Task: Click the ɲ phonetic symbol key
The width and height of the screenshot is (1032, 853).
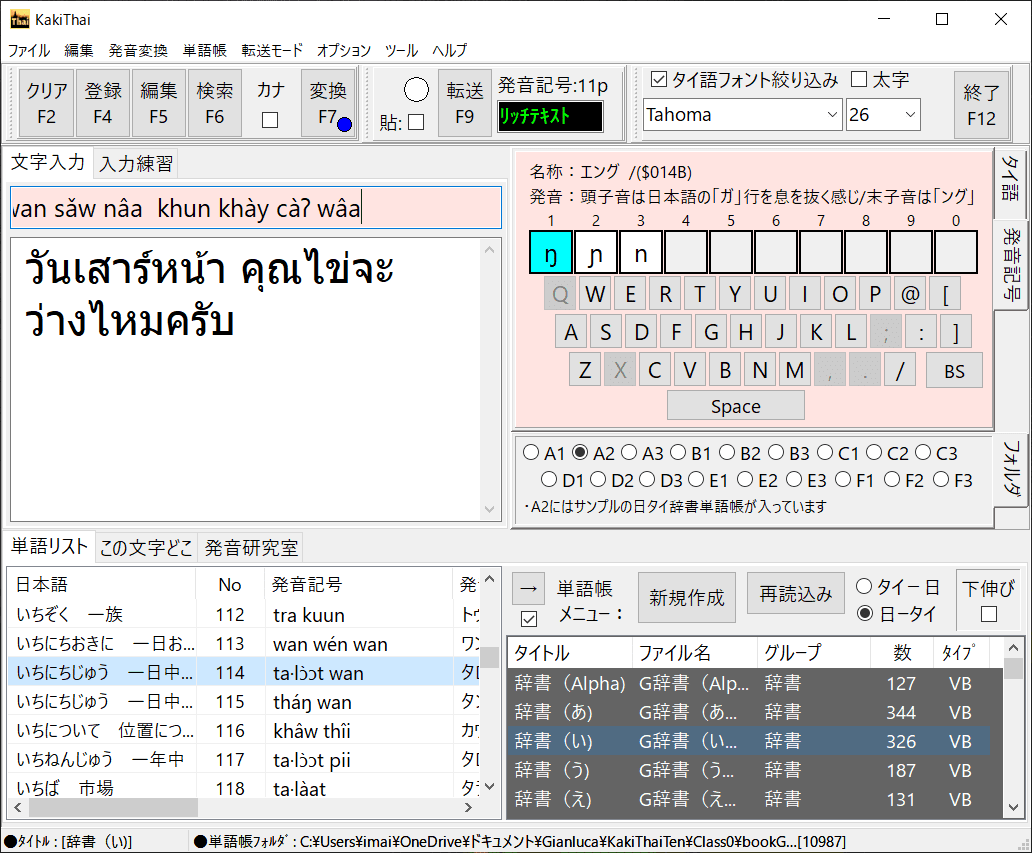Action: coord(596,252)
